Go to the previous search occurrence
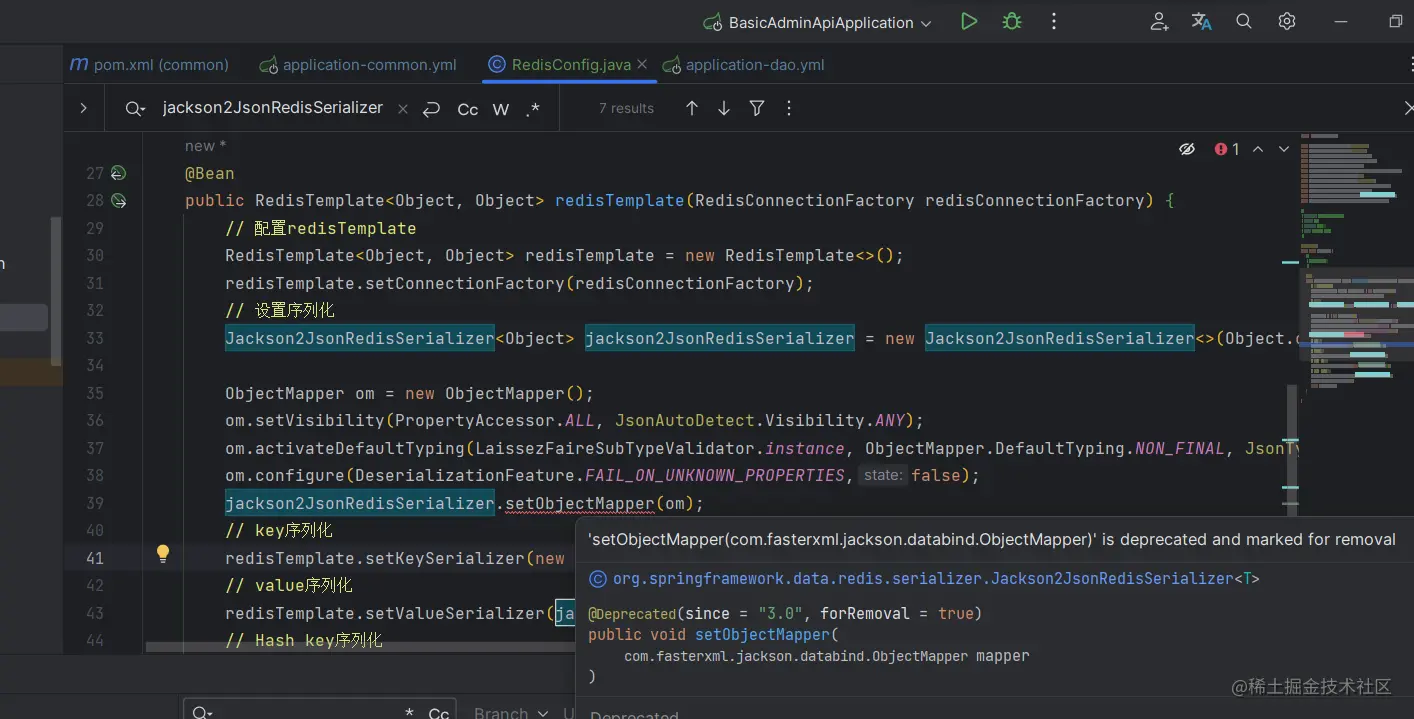This screenshot has width=1414, height=719. [x=691, y=108]
